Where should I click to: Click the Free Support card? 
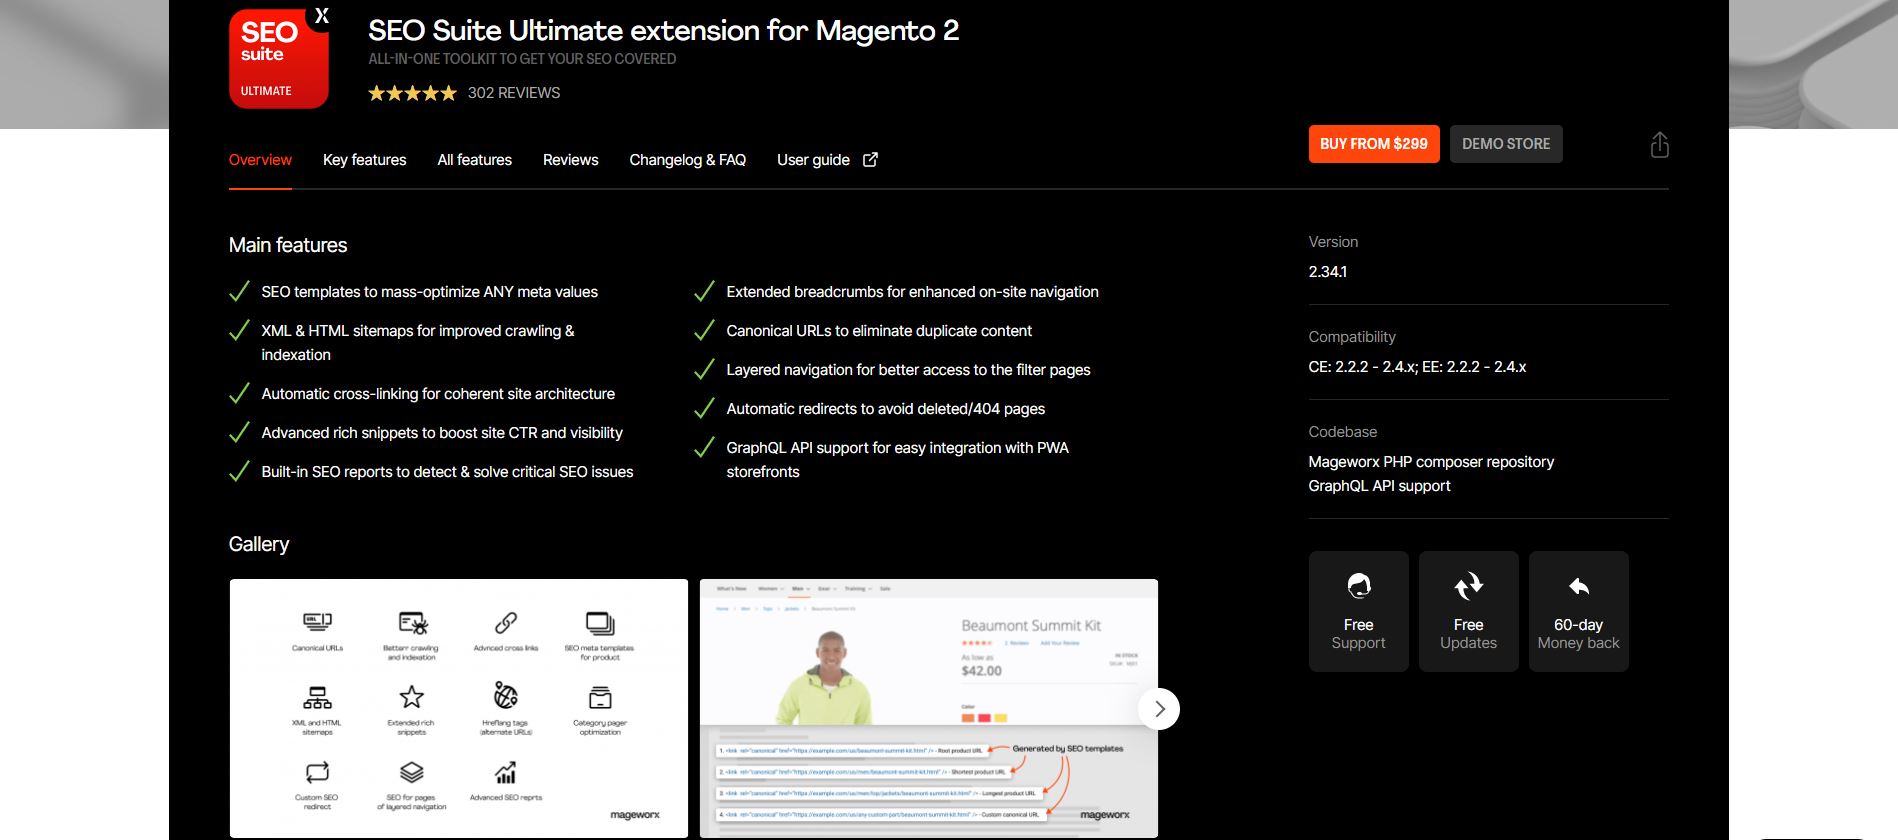coord(1358,611)
